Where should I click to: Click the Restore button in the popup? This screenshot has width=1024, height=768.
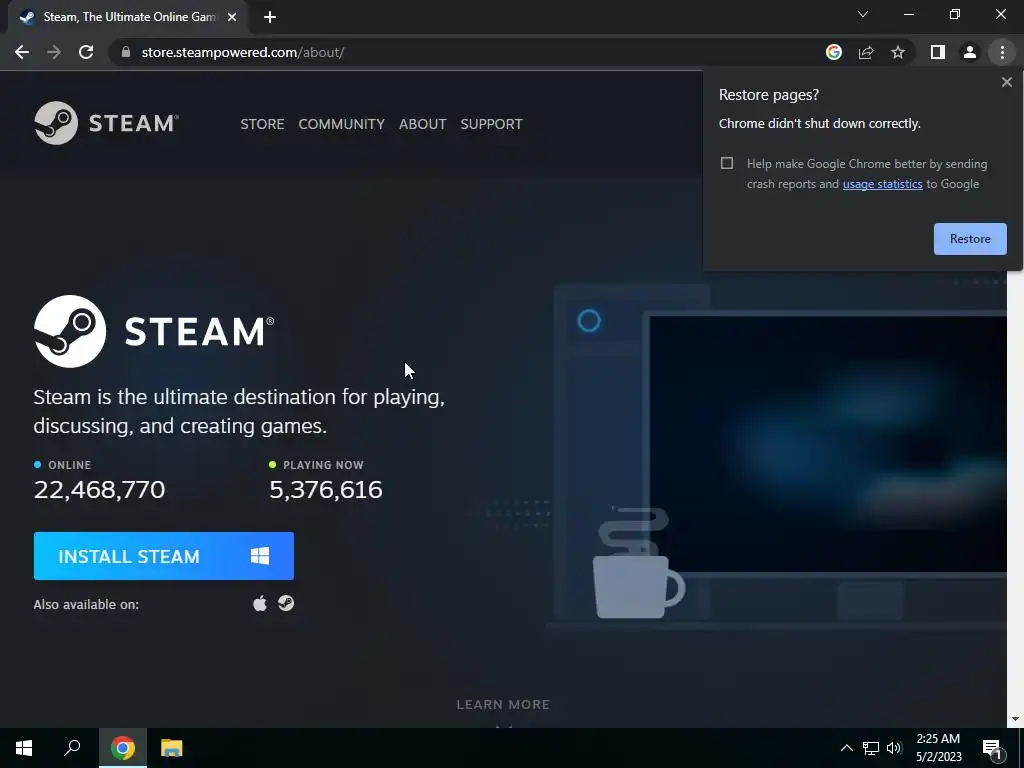(x=970, y=239)
